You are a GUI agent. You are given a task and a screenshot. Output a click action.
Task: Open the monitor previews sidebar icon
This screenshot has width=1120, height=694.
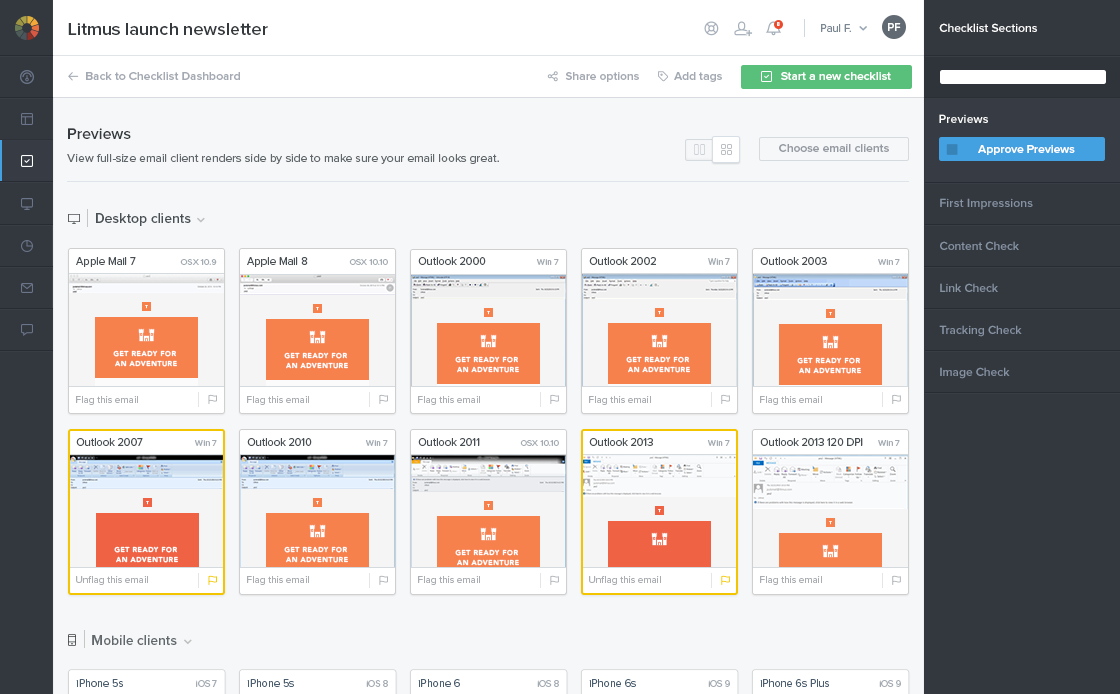click(26, 203)
